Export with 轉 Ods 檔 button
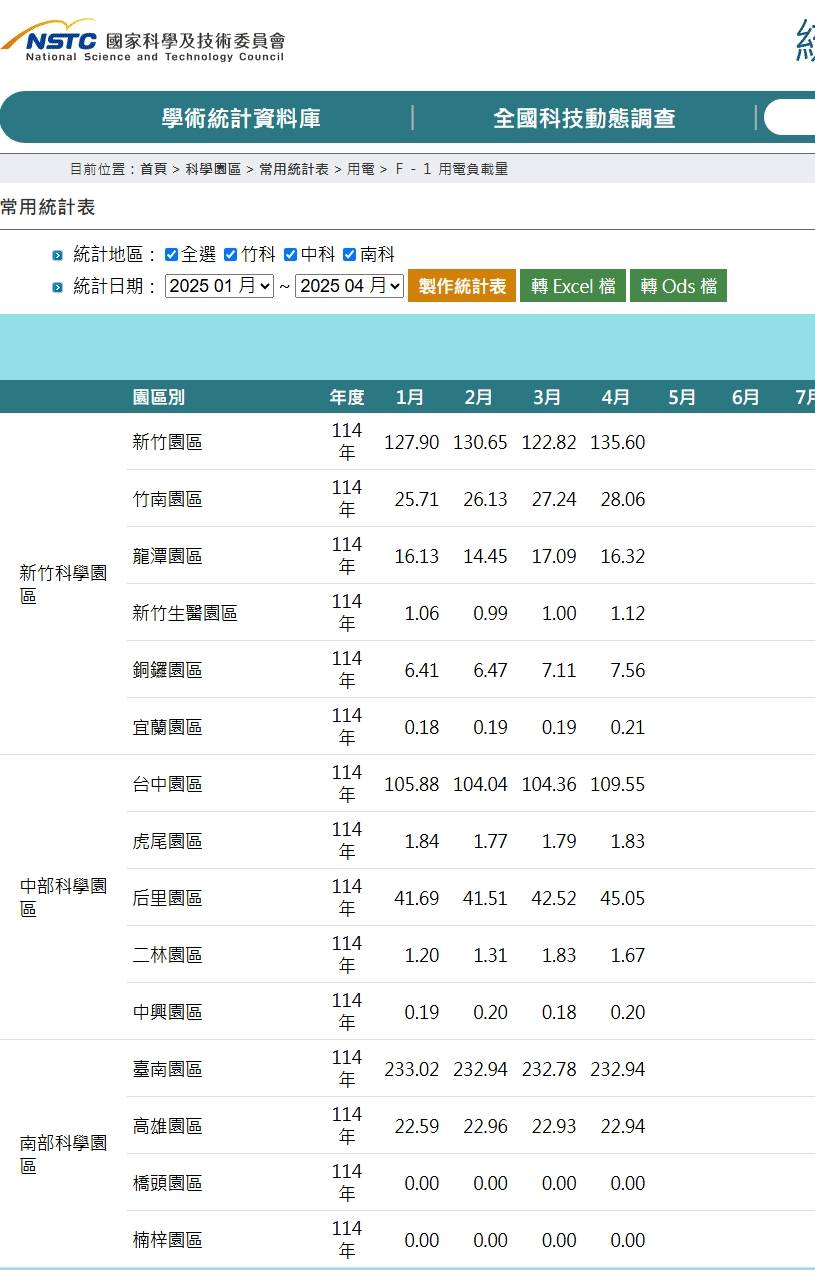Viewport: 815px width, 1270px height. pyautogui.click(x=678, y=286)
